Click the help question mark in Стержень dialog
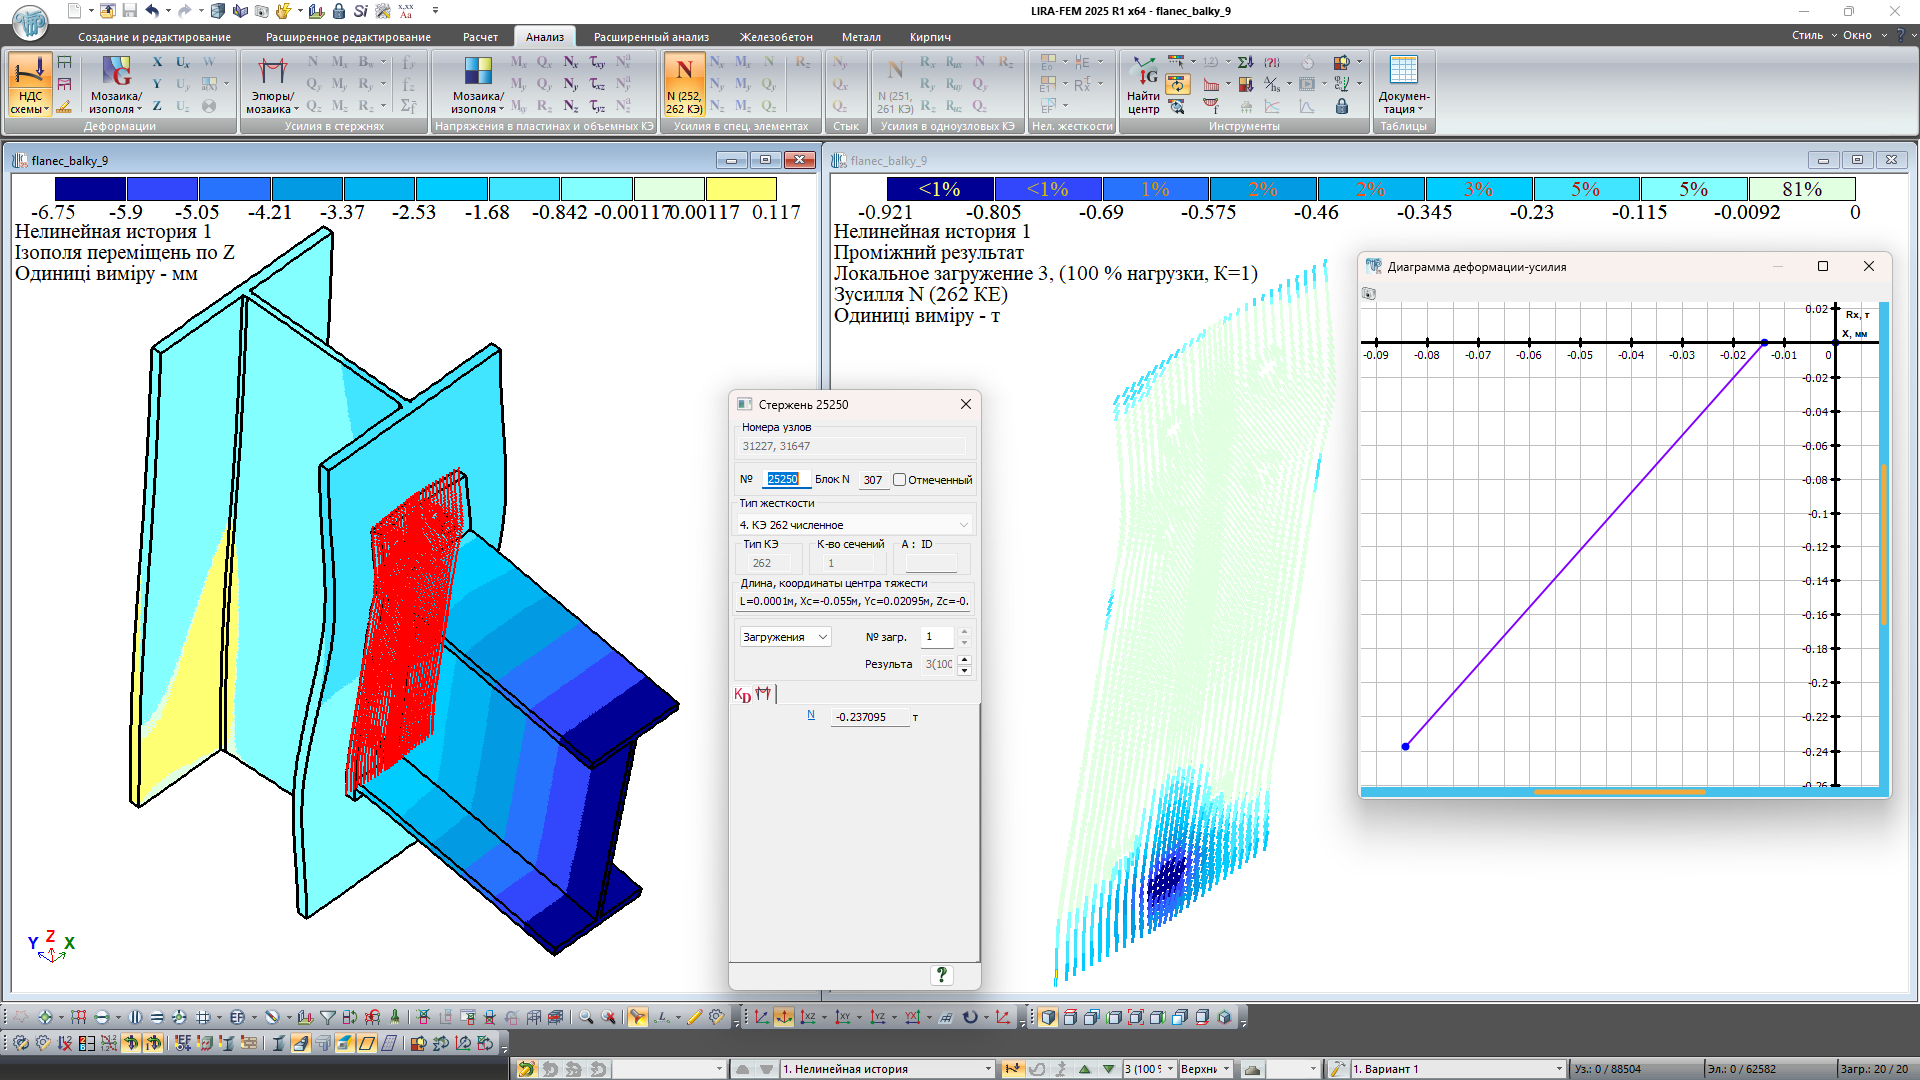This screenshot has height=1080, width=1920. coord(941,974)
